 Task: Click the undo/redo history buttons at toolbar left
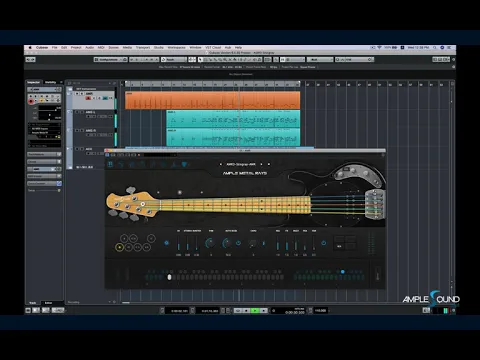tap(30, 59)
